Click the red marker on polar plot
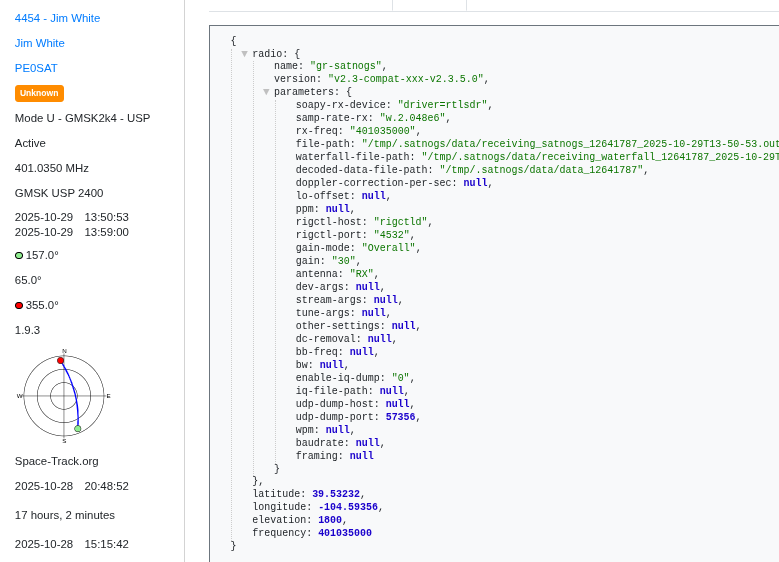This screenshot has width=779, height=562. pos(60,360)
